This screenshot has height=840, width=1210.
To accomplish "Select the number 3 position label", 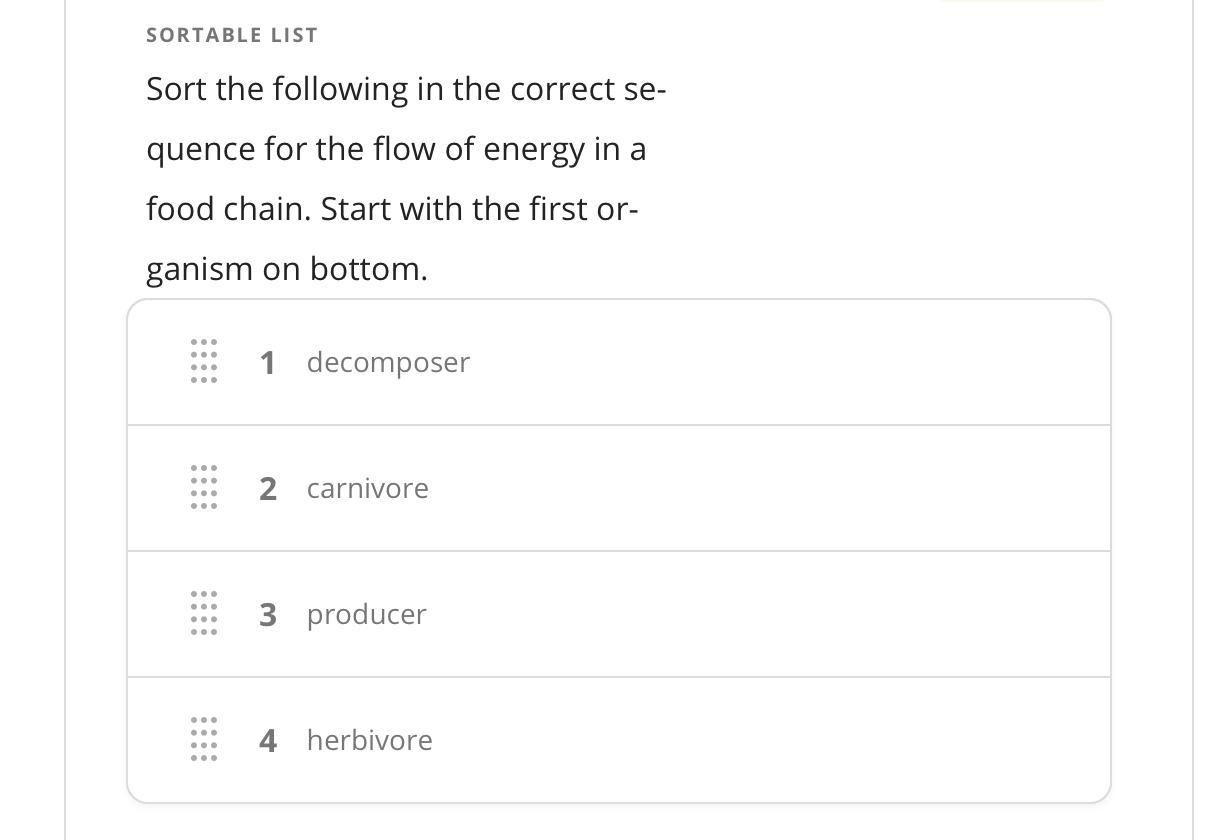I will click(267, 614).
